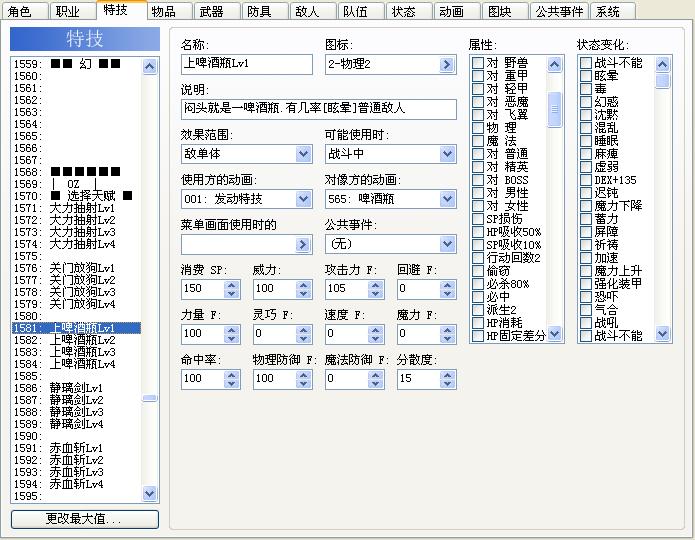Click the 属性 list scrollbar thumb
695x540 pixels.
pyautogui.click(x=554, y=109)
